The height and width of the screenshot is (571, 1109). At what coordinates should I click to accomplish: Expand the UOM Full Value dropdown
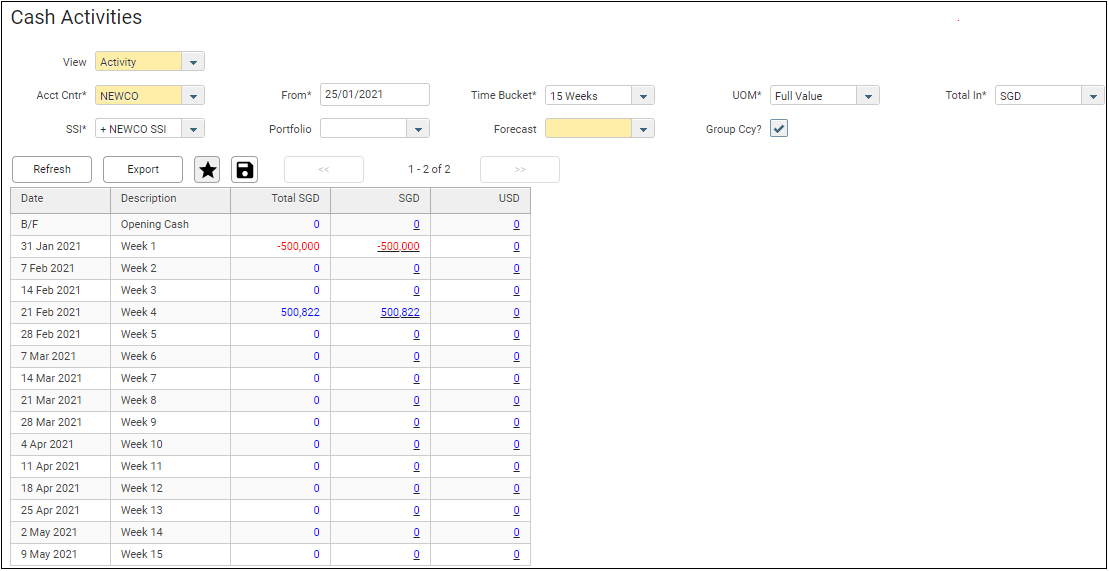[x=869, y=96]
